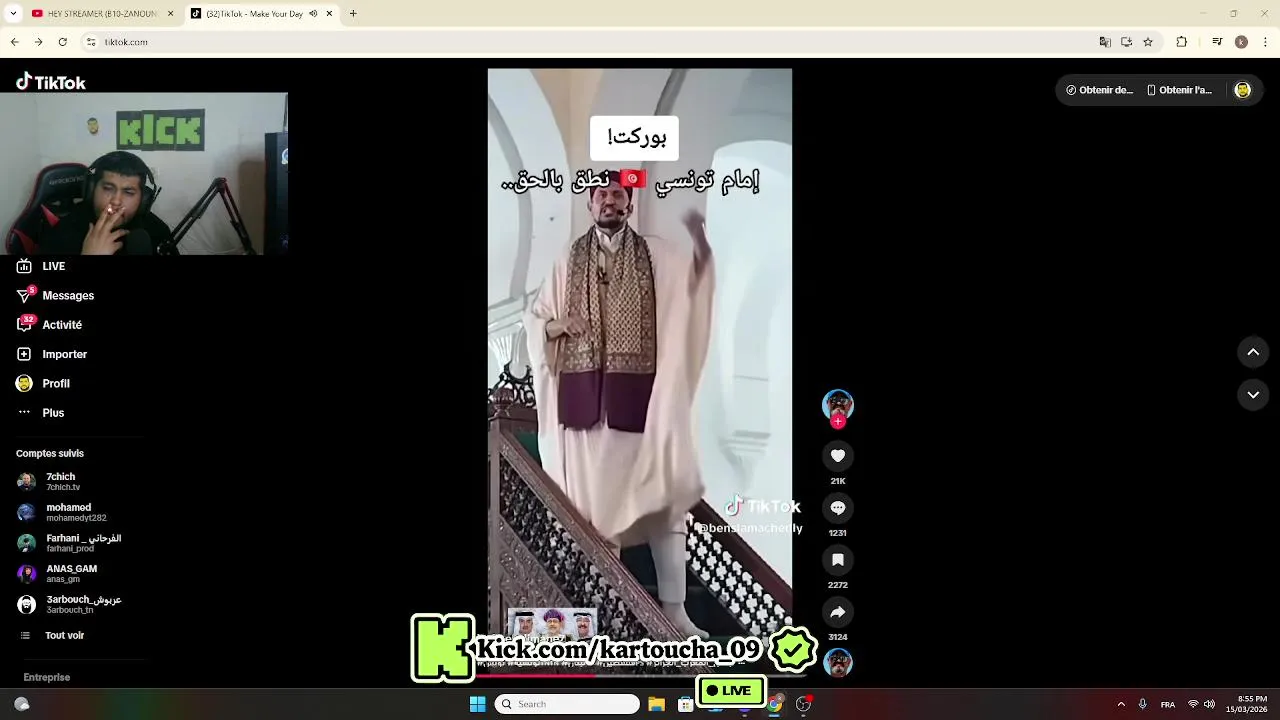The image size is (1280, 720).
Task: Open the sound disc avatar
Action: [838, 662]
